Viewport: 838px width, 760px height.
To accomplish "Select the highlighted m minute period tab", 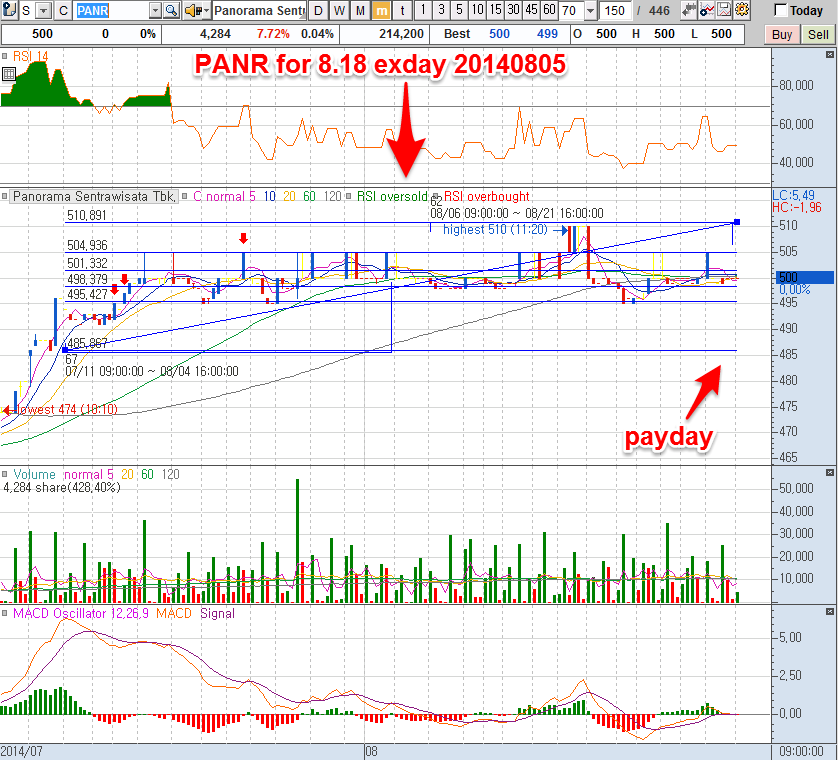I will coord(381,10).
